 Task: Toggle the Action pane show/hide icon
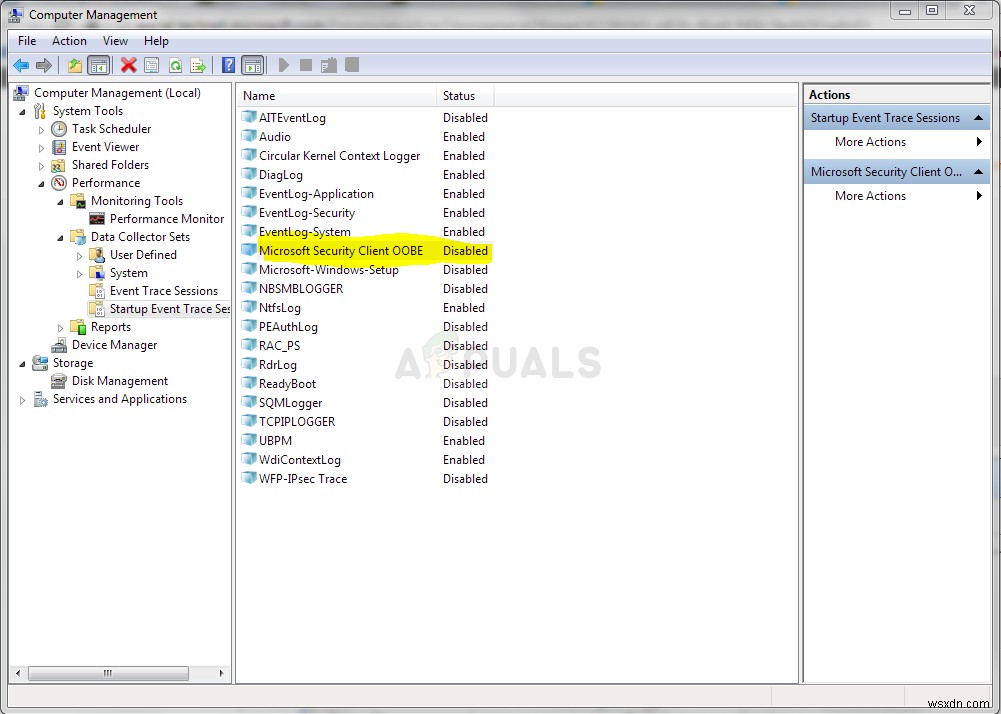pos(252,65)
